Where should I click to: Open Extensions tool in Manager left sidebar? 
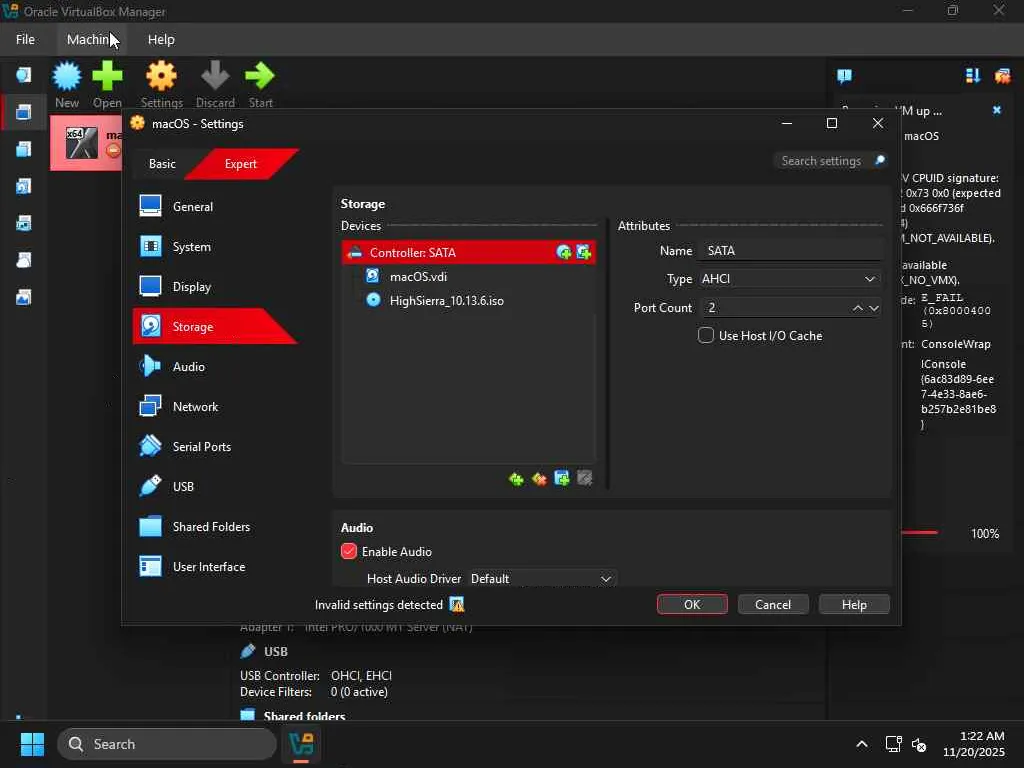pyautogui.click(x=24, y=150)
